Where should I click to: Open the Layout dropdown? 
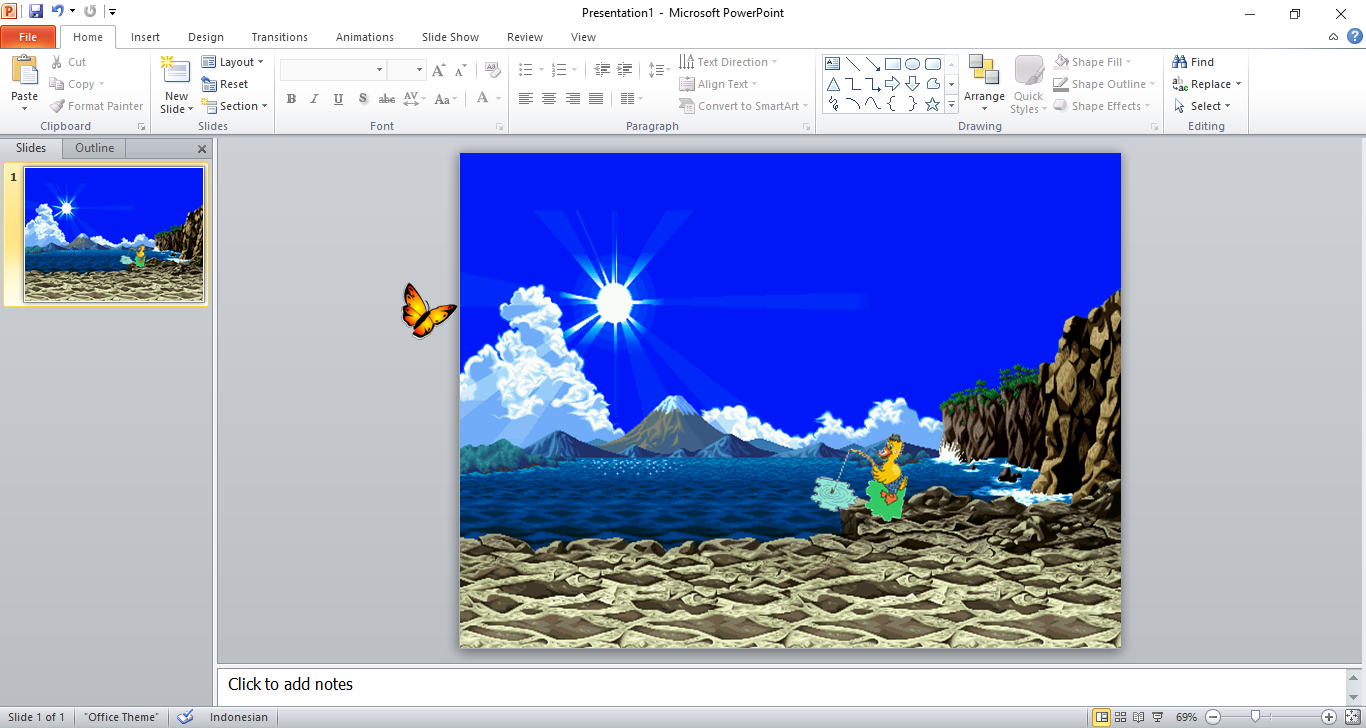point(233,62)
